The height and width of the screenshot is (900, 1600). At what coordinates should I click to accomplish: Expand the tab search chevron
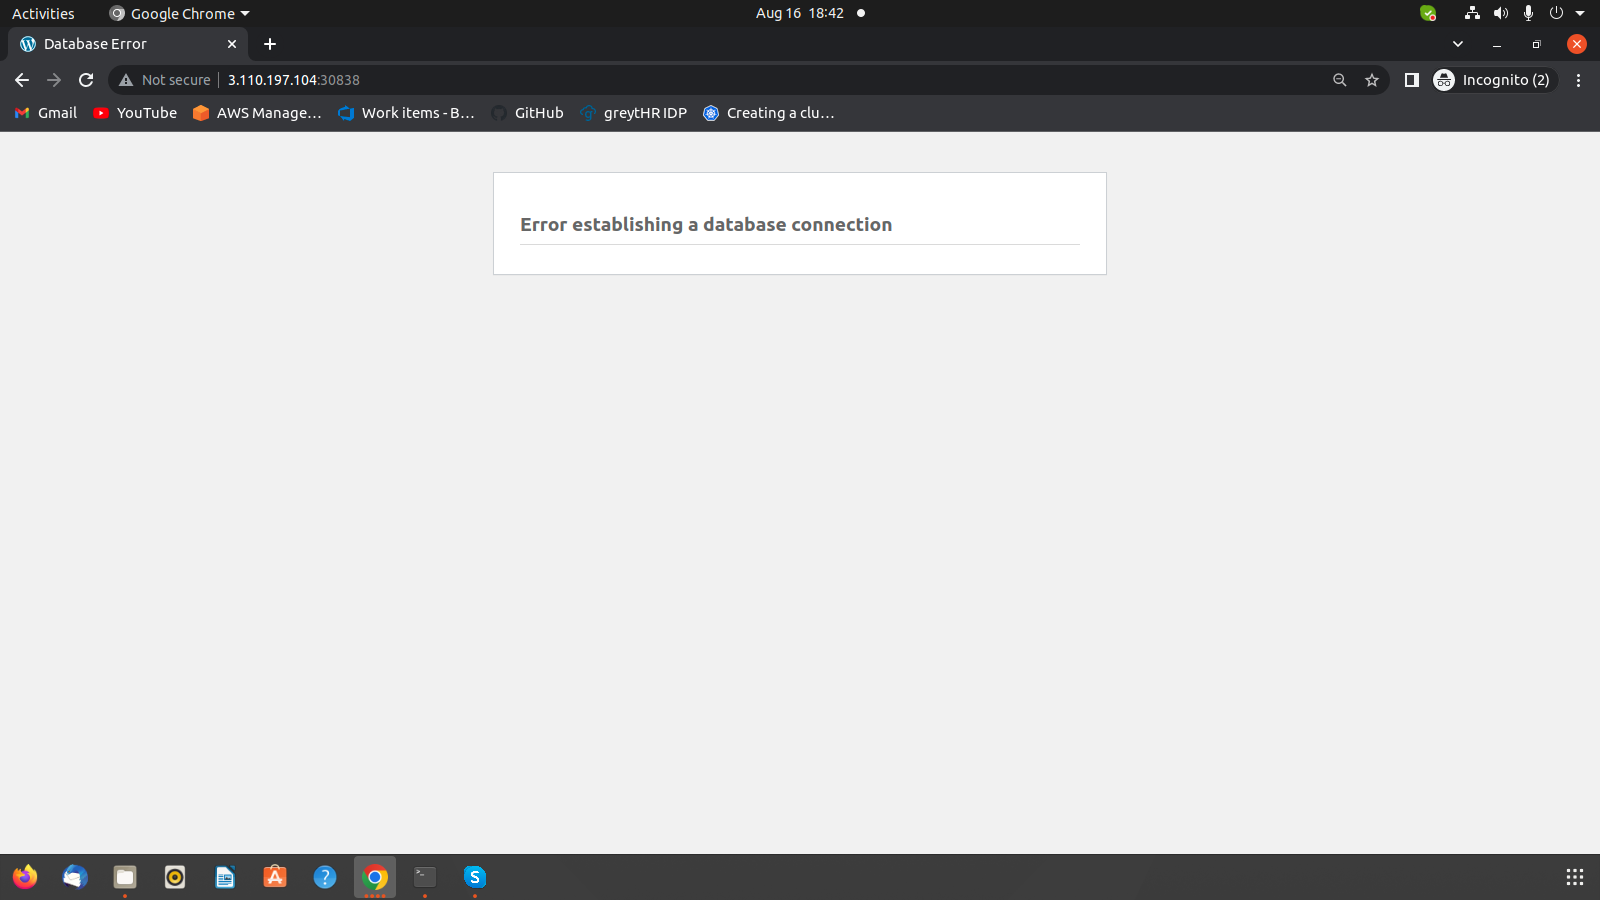pyautogui.click(x=1458, y=44)
